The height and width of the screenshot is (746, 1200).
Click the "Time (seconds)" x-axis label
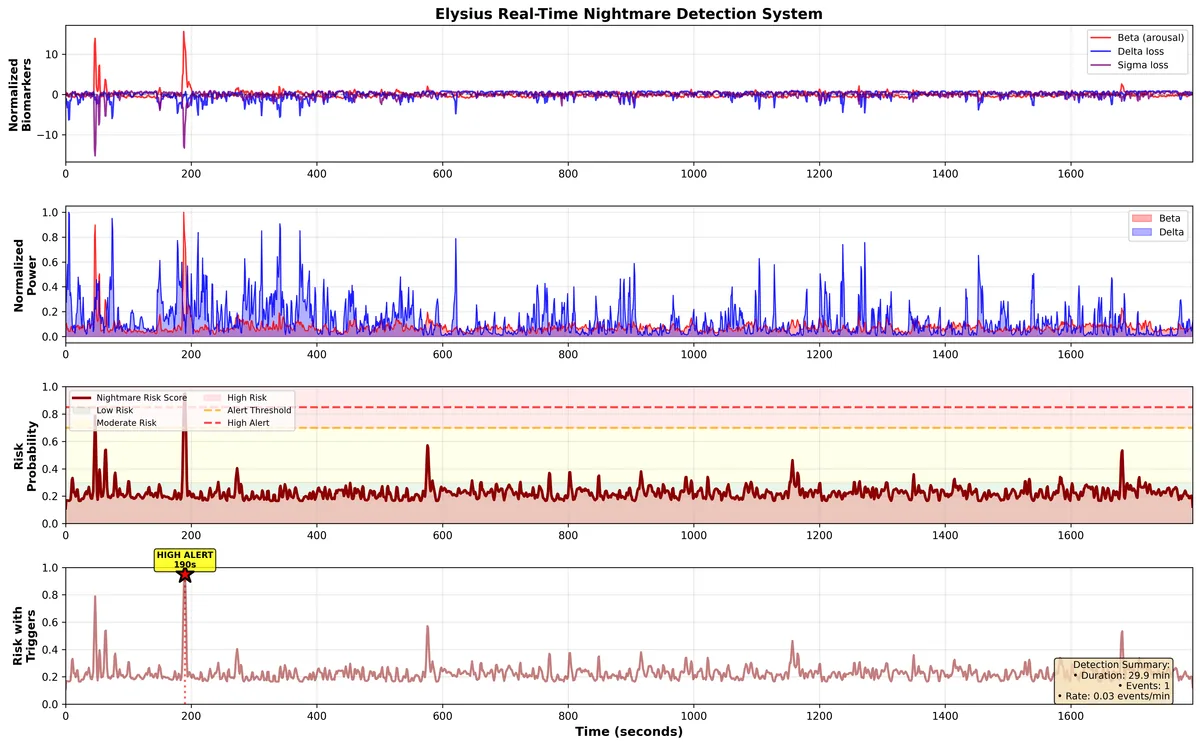629,732
